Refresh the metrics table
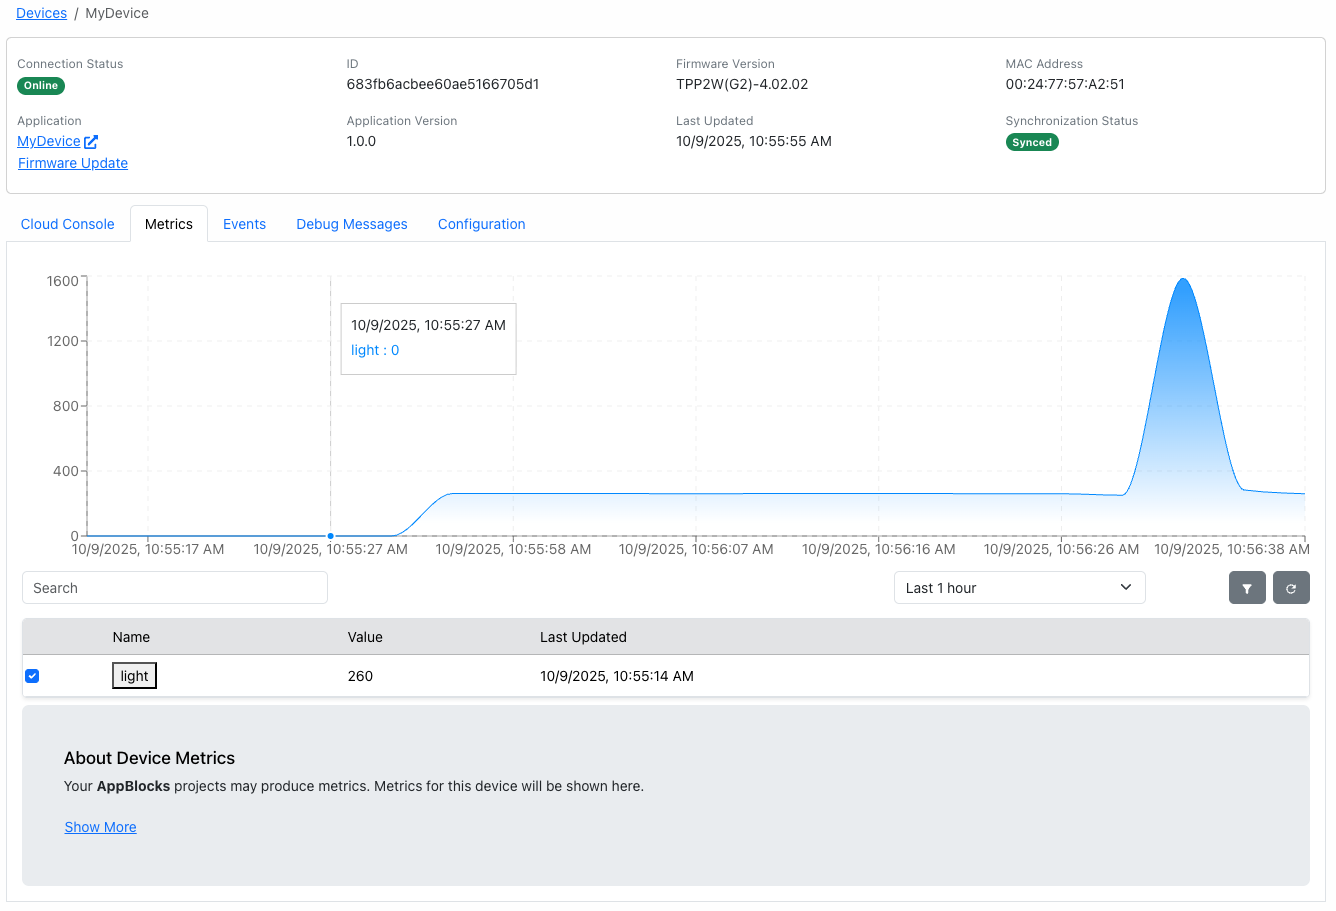This screenshot has height=911, width=1336. (1291, 587)
